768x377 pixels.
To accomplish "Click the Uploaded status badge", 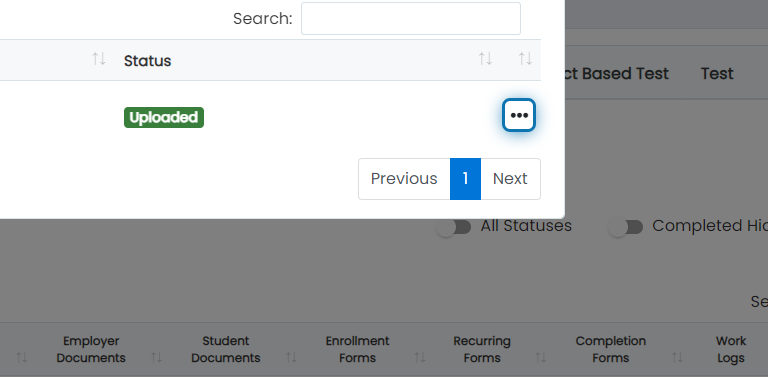I will point(164,118).
